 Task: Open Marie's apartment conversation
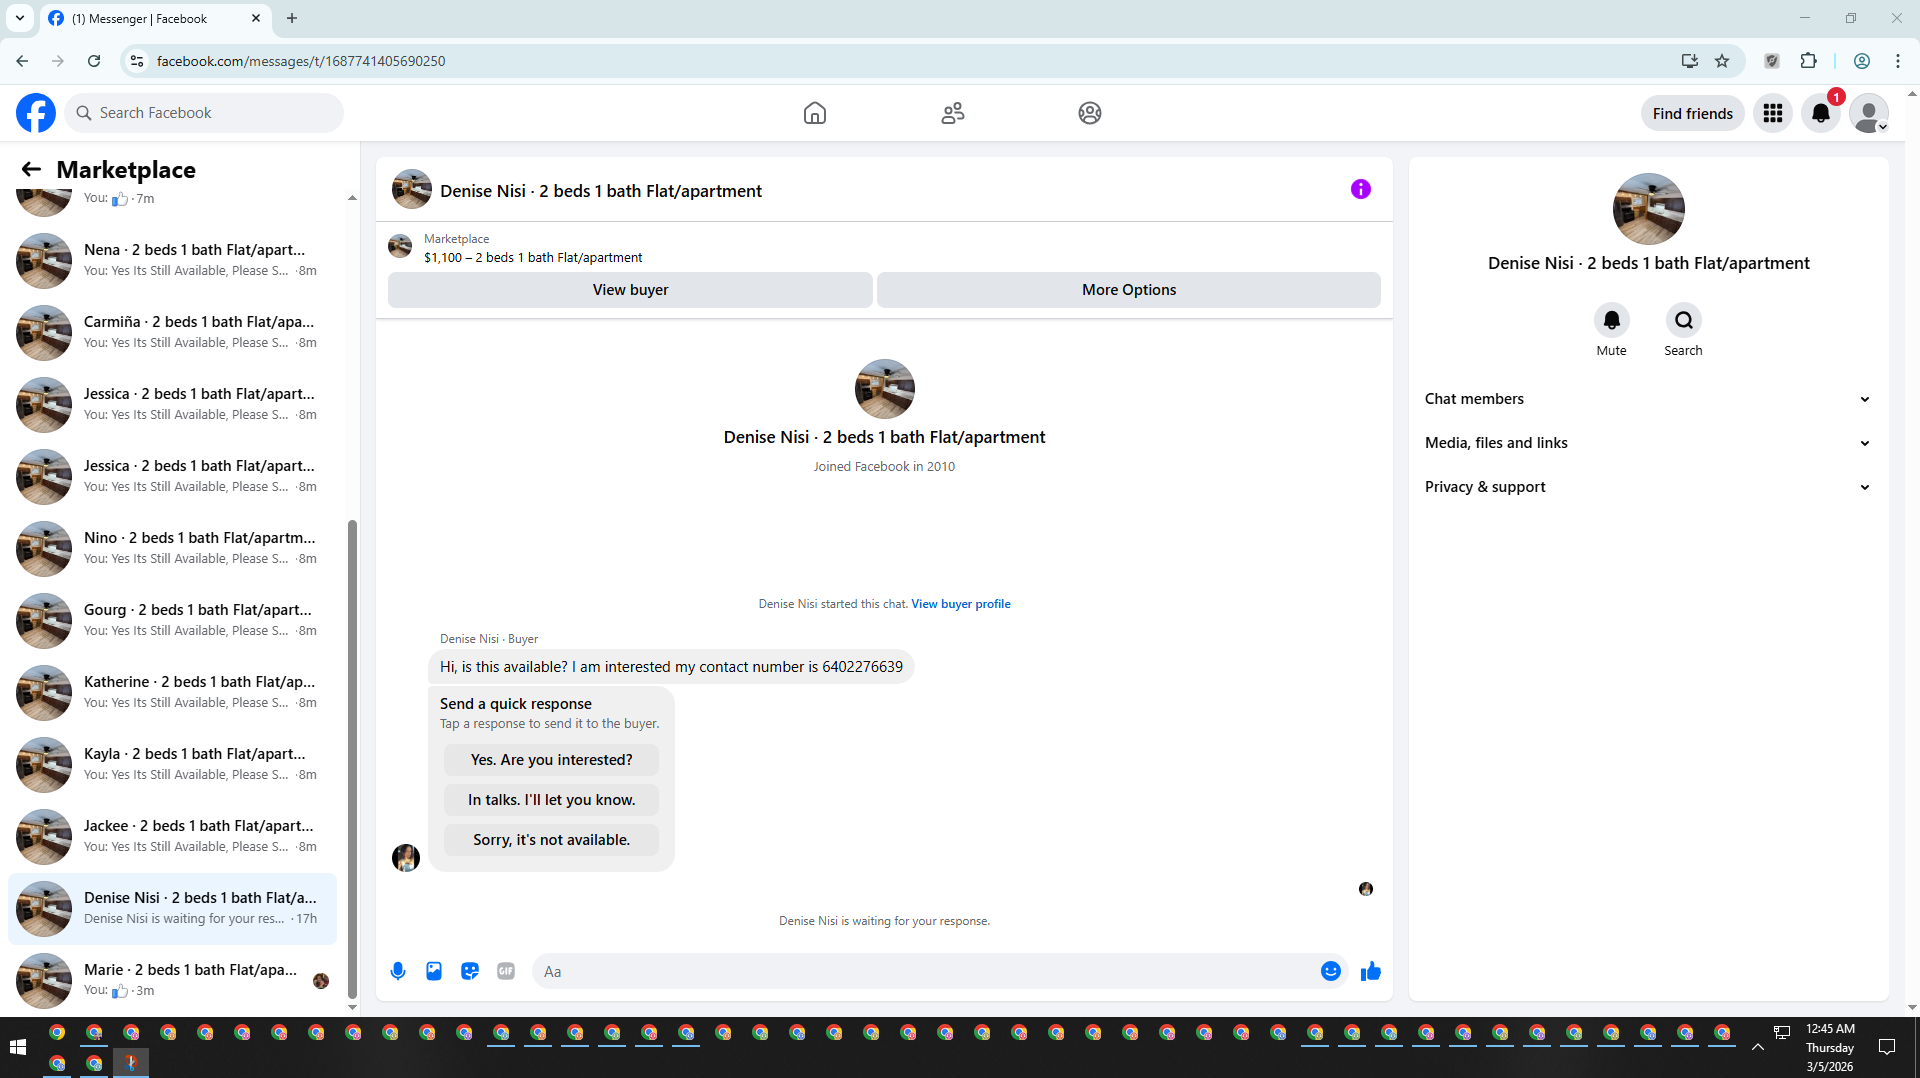[172, 980]
